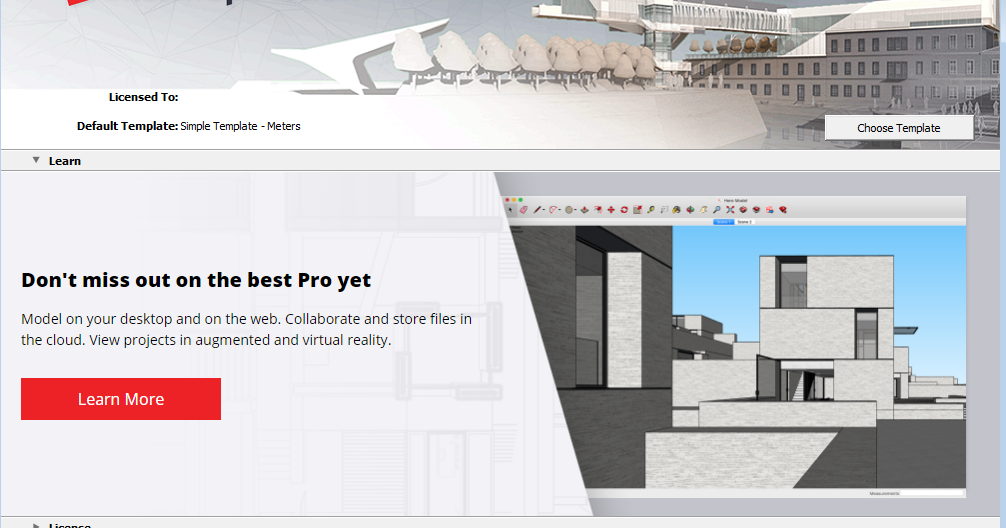Click the Choose Template button
This screenshot has height=528, width=1006.
click(899, 128)
